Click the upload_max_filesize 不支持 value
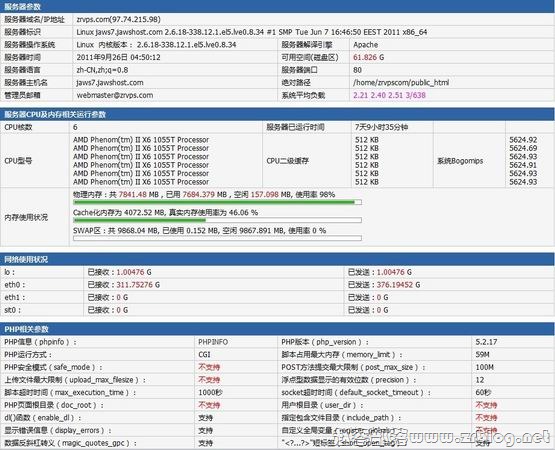This screenshot has height=450, width=555. 209,380
